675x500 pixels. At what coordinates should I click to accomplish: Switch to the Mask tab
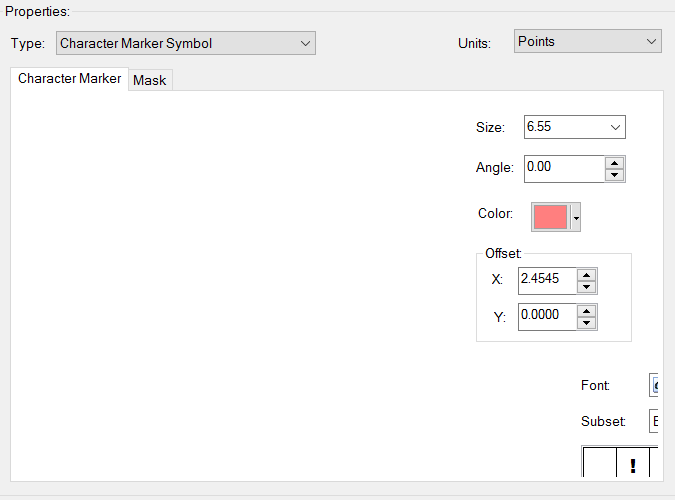coord(150,80)
